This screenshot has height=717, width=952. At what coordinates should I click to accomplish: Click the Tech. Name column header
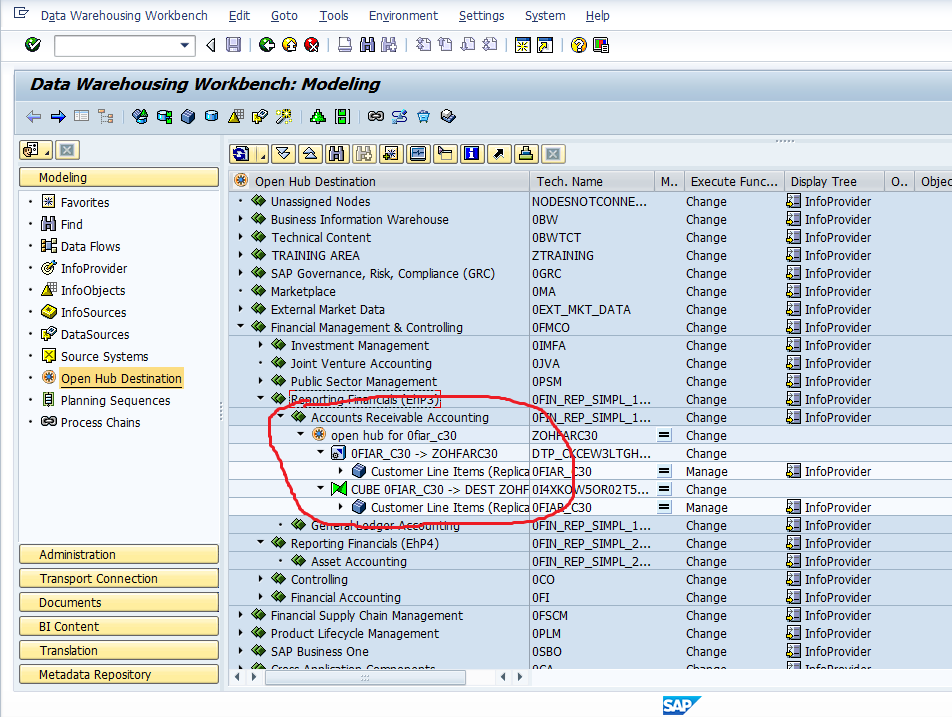tap(592, 182)
